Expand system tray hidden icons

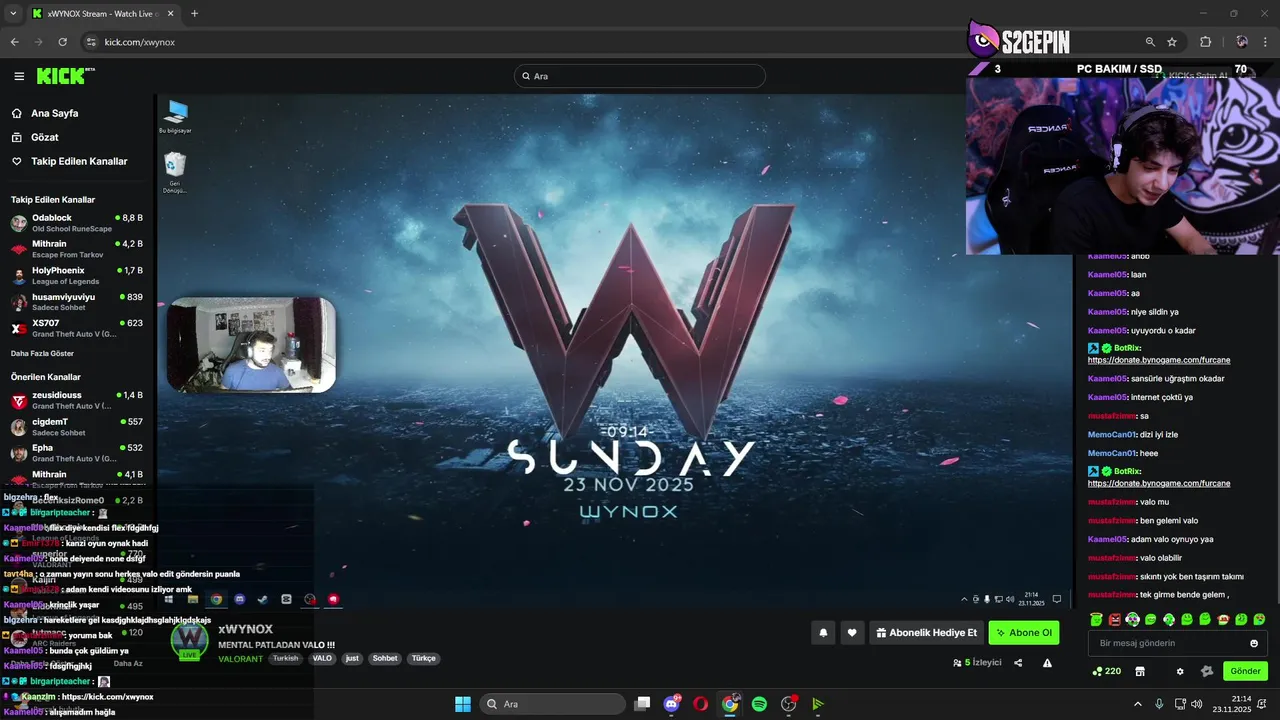click(1137, 704)
